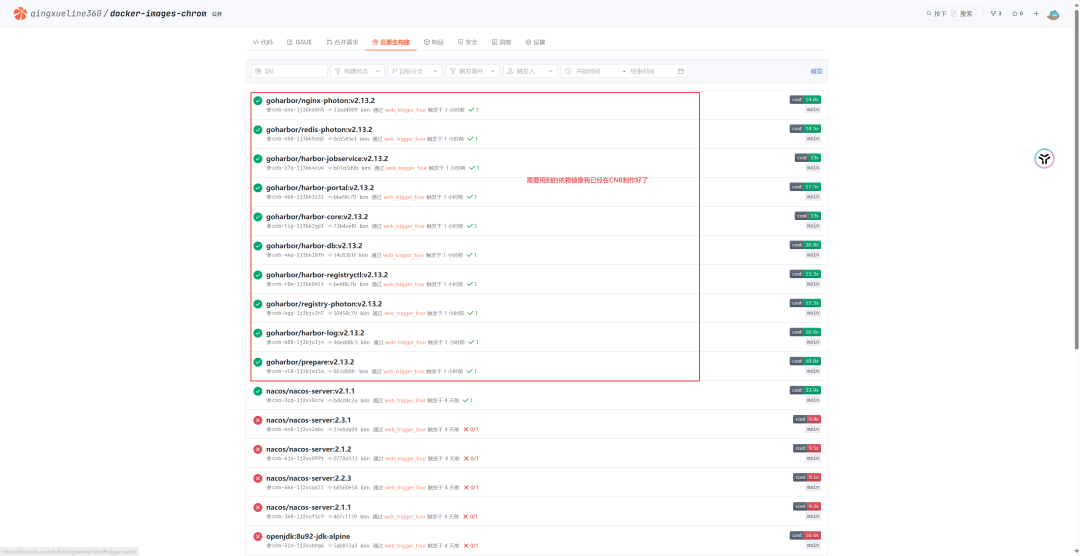Screen dimensions: 1080x556
Task: Click cost badge of nacos-server:2.3.1 build
Action: tap(807, 419)
